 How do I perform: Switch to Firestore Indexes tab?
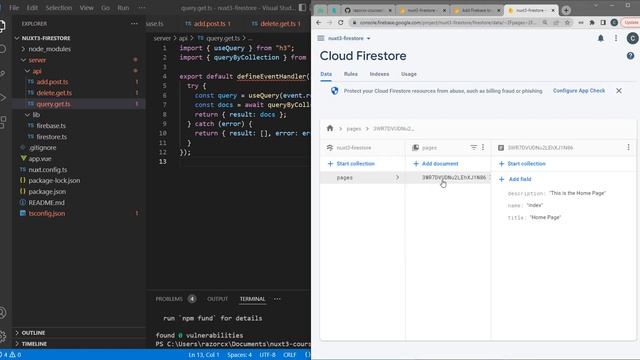tap(379, 74)
